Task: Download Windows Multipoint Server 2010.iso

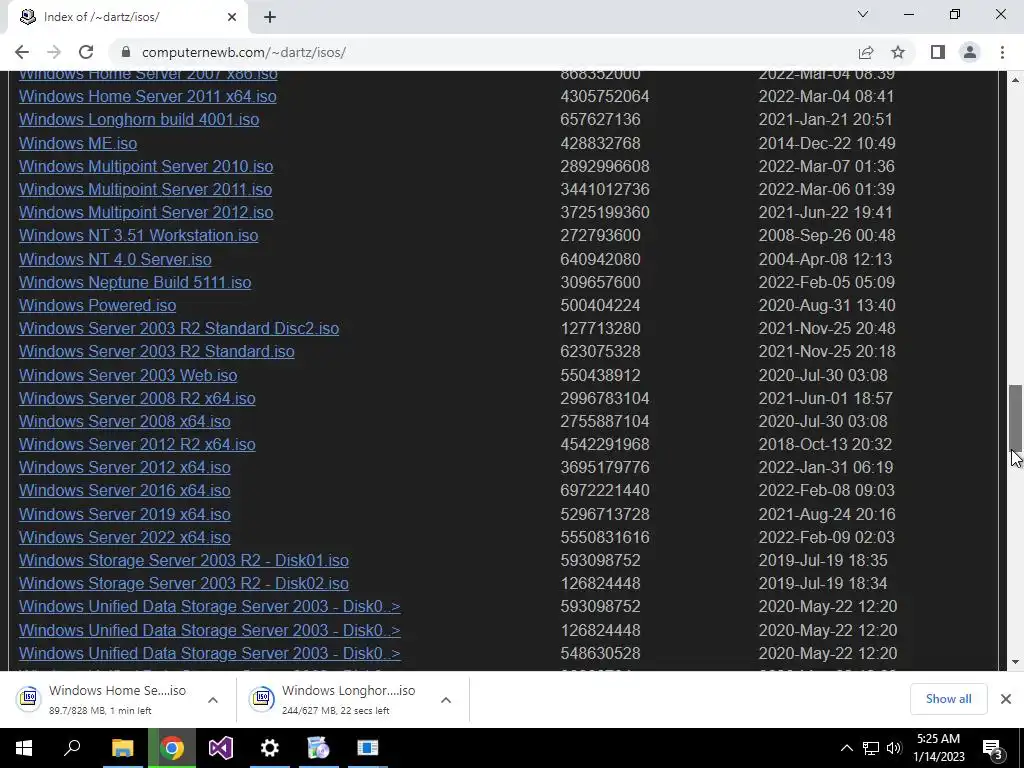Action: (x=146, y=167)
